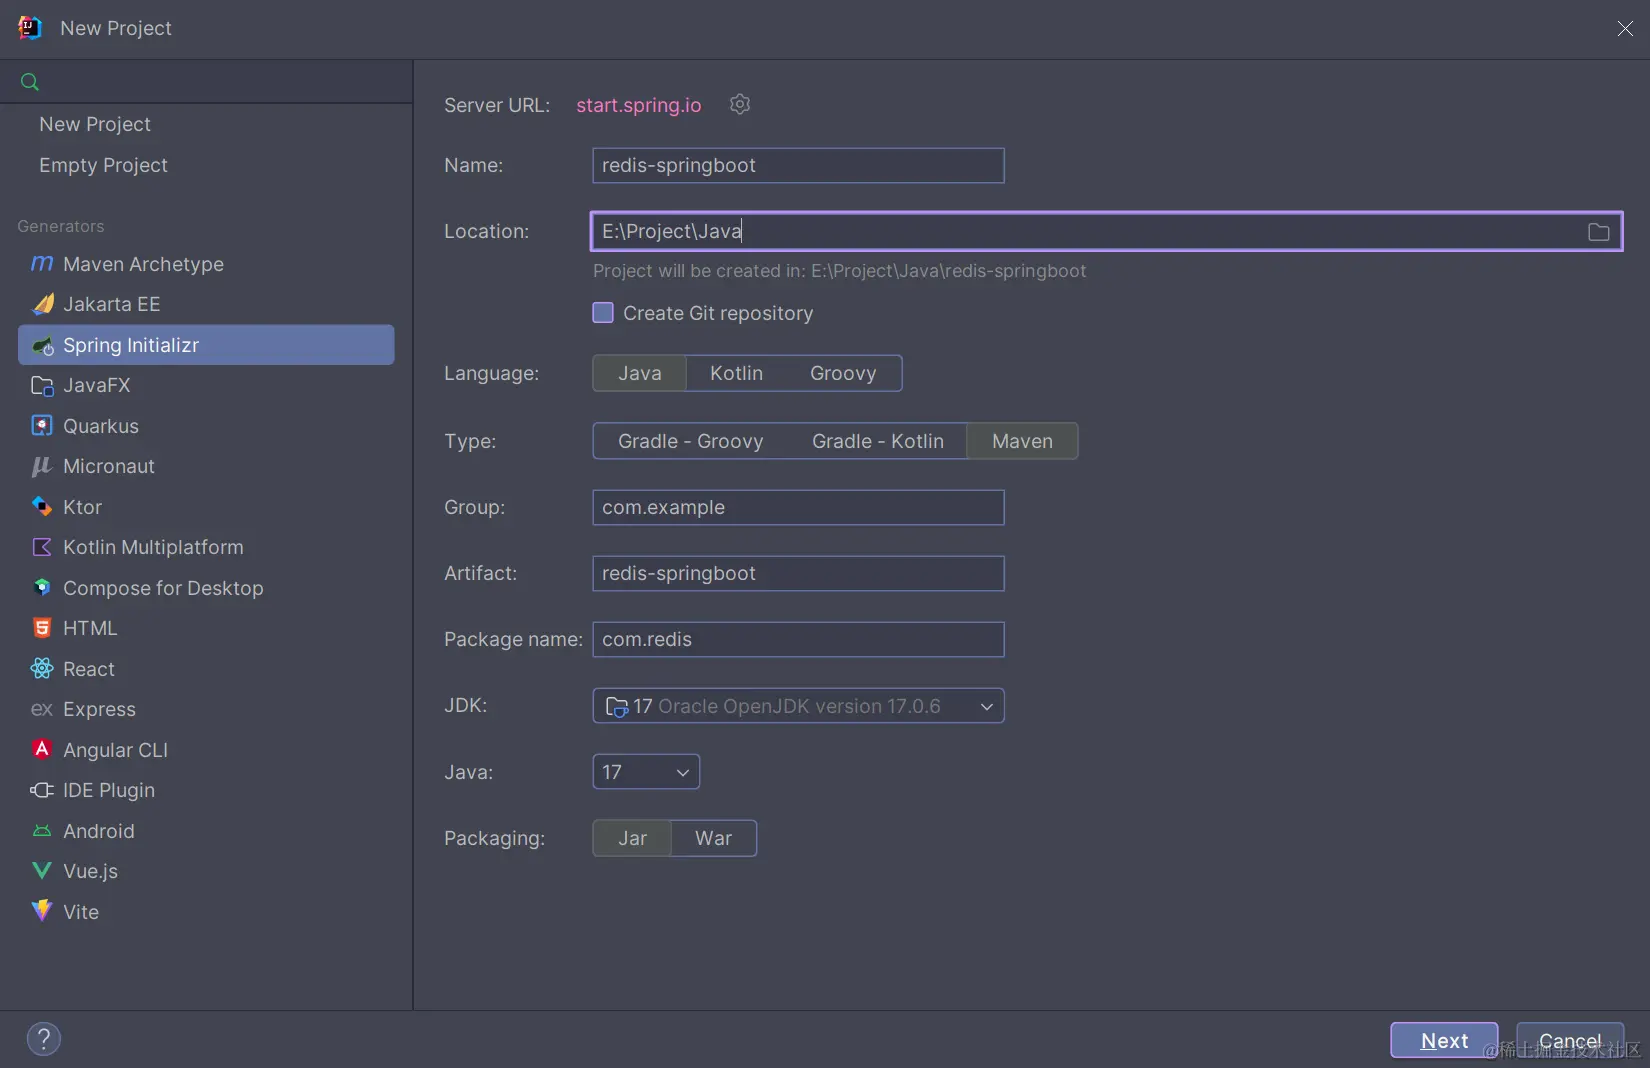Click the Artifact input field
The width and height of the screenshot is (1650, 1068).
click(x=798, y=574)
